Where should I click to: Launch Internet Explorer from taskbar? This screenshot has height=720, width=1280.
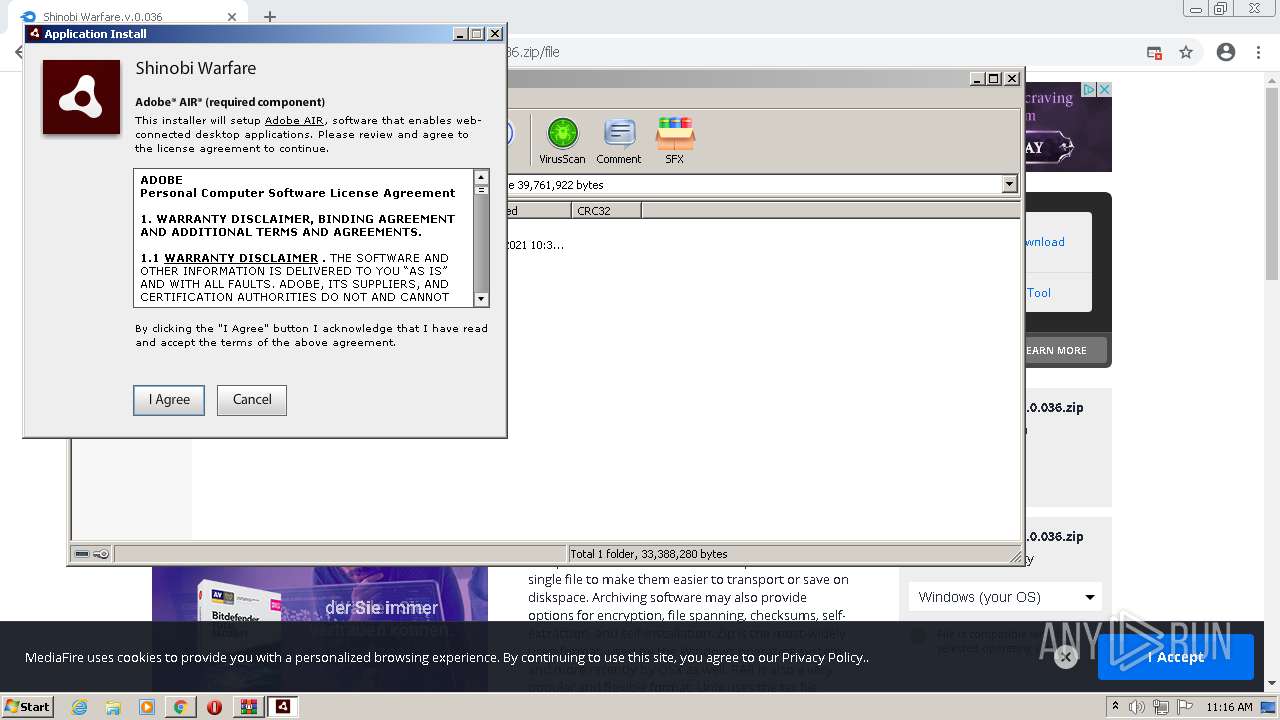coord(79,707)
